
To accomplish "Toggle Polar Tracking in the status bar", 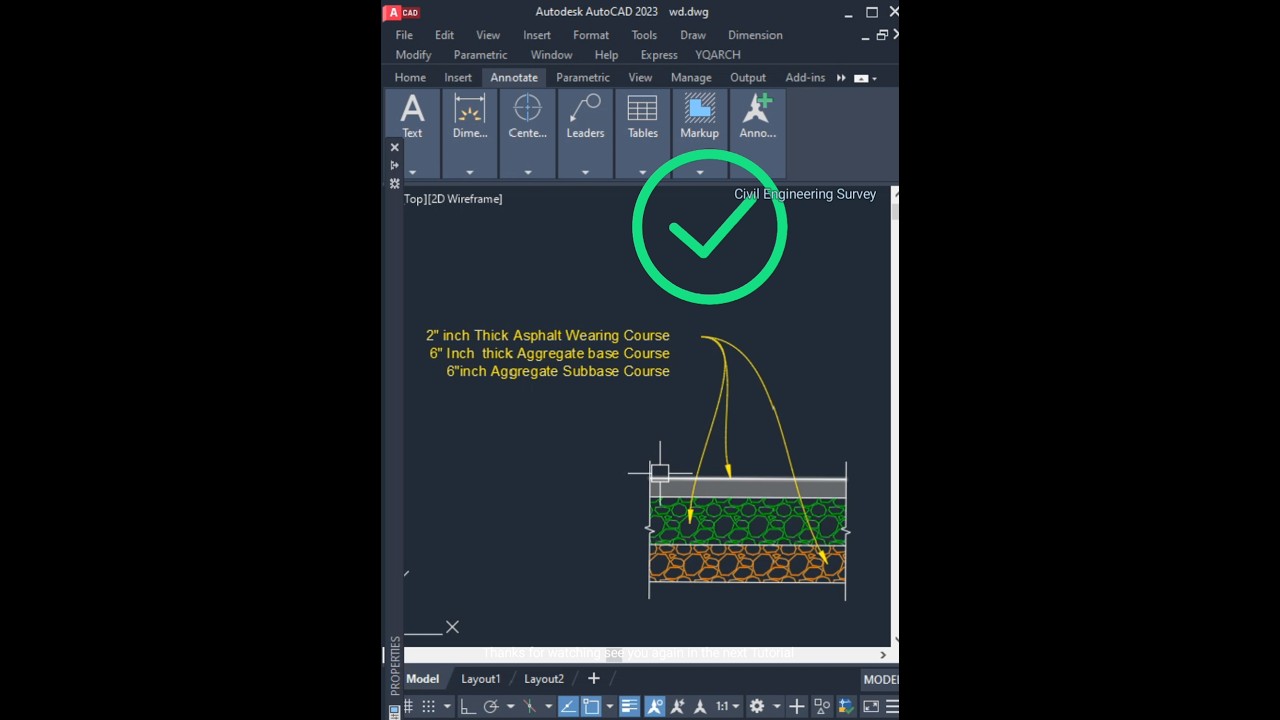I will 490,706.
